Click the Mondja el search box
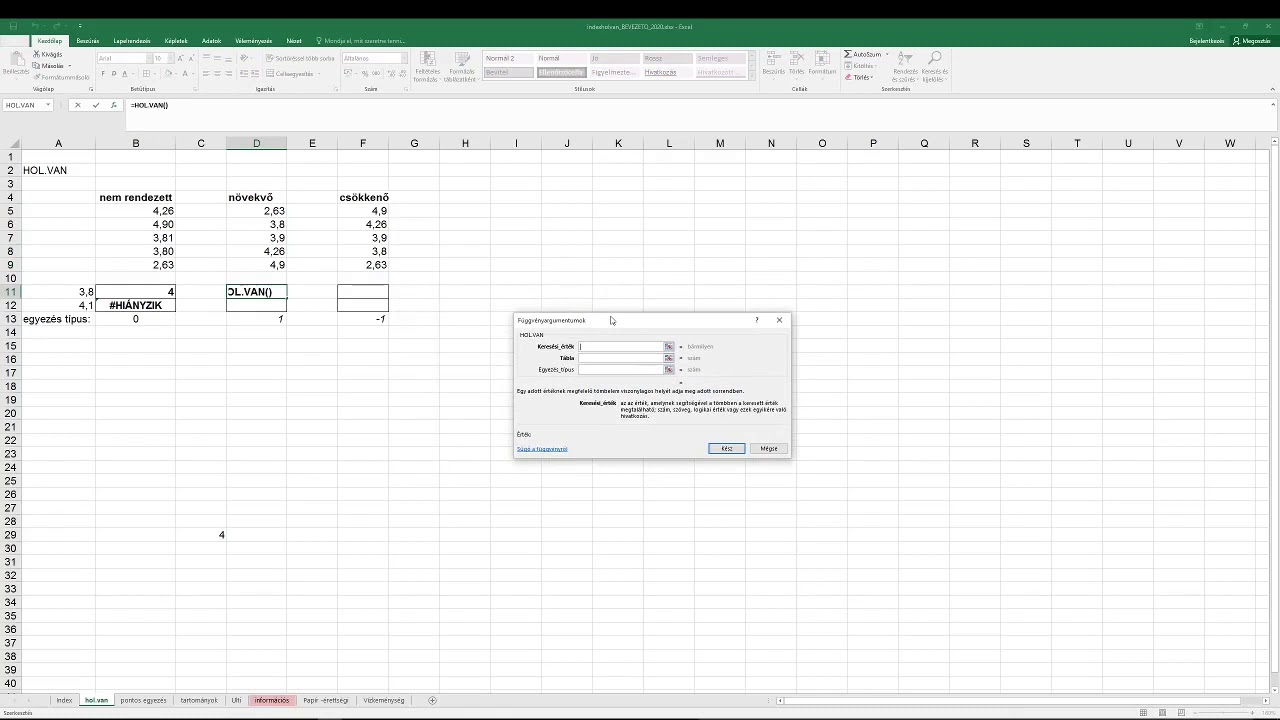Viewport: 1280px width, 720px height. point(360,41)
